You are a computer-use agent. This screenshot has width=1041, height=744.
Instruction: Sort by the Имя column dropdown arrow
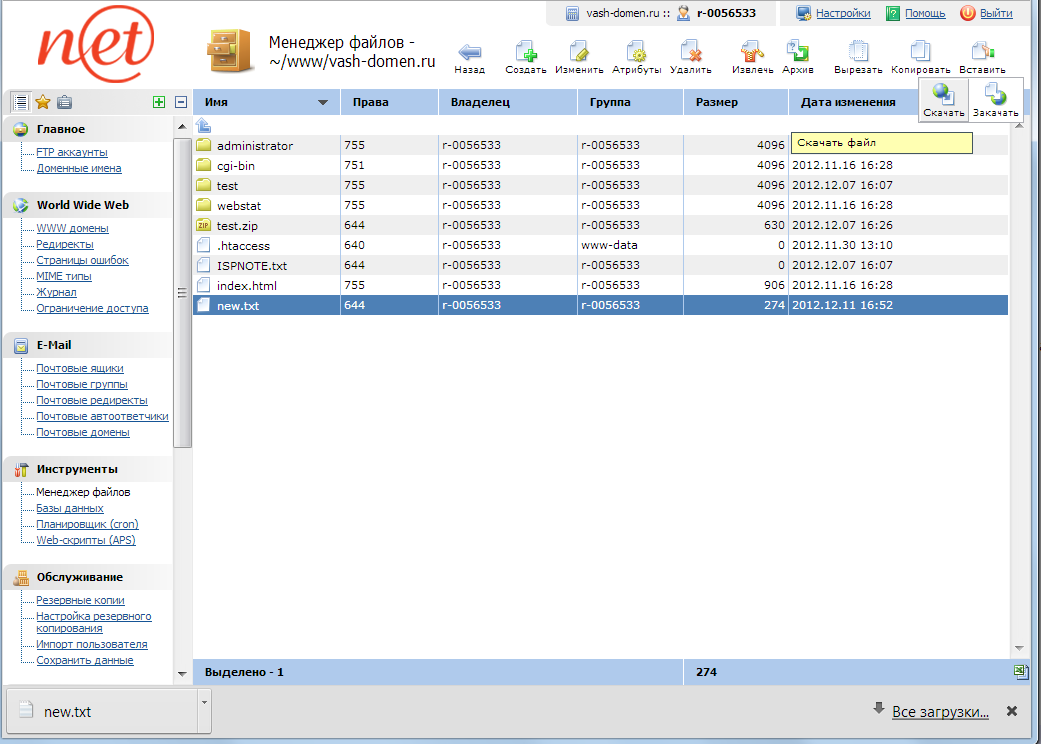[322, 103]
